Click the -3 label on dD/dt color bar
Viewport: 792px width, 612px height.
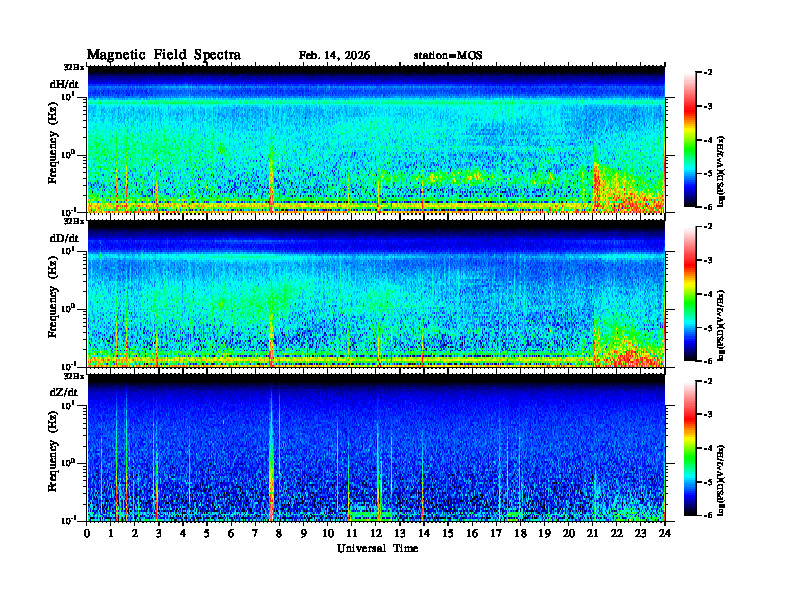click(708, 261)
